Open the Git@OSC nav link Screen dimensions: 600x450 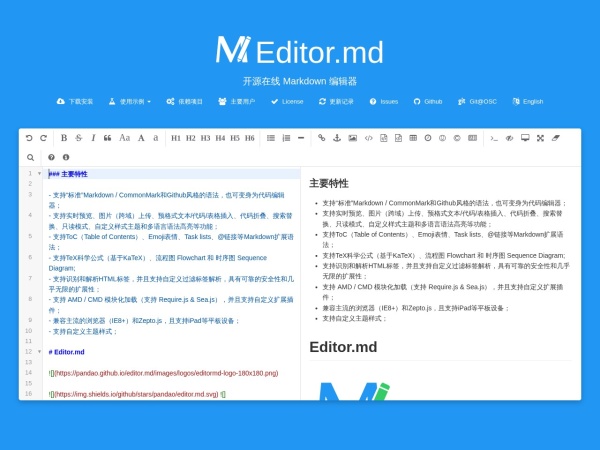click(477, 101)
